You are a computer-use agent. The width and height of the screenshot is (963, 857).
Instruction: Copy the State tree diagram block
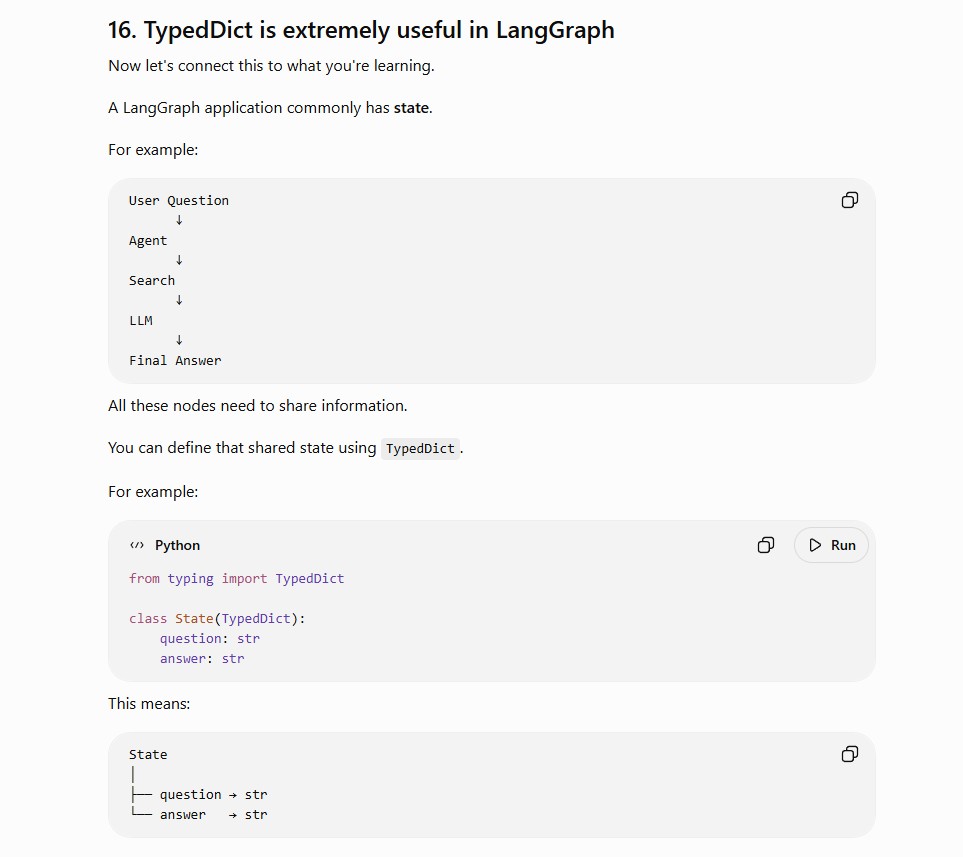tap(849, 754)
